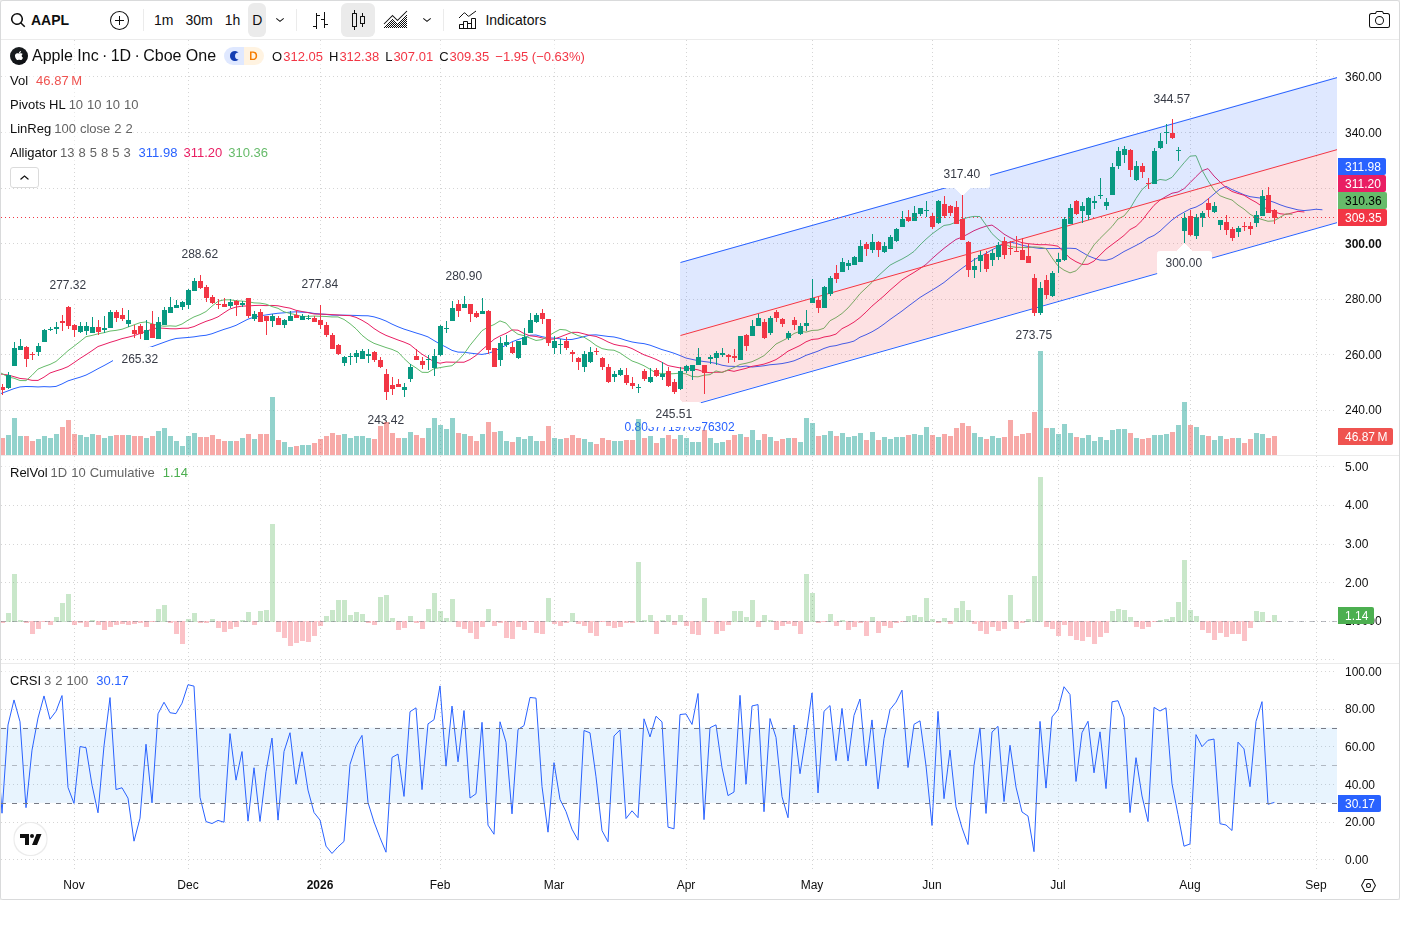Select the 30m timeframe
The image size is (1420, 950).
198,20
